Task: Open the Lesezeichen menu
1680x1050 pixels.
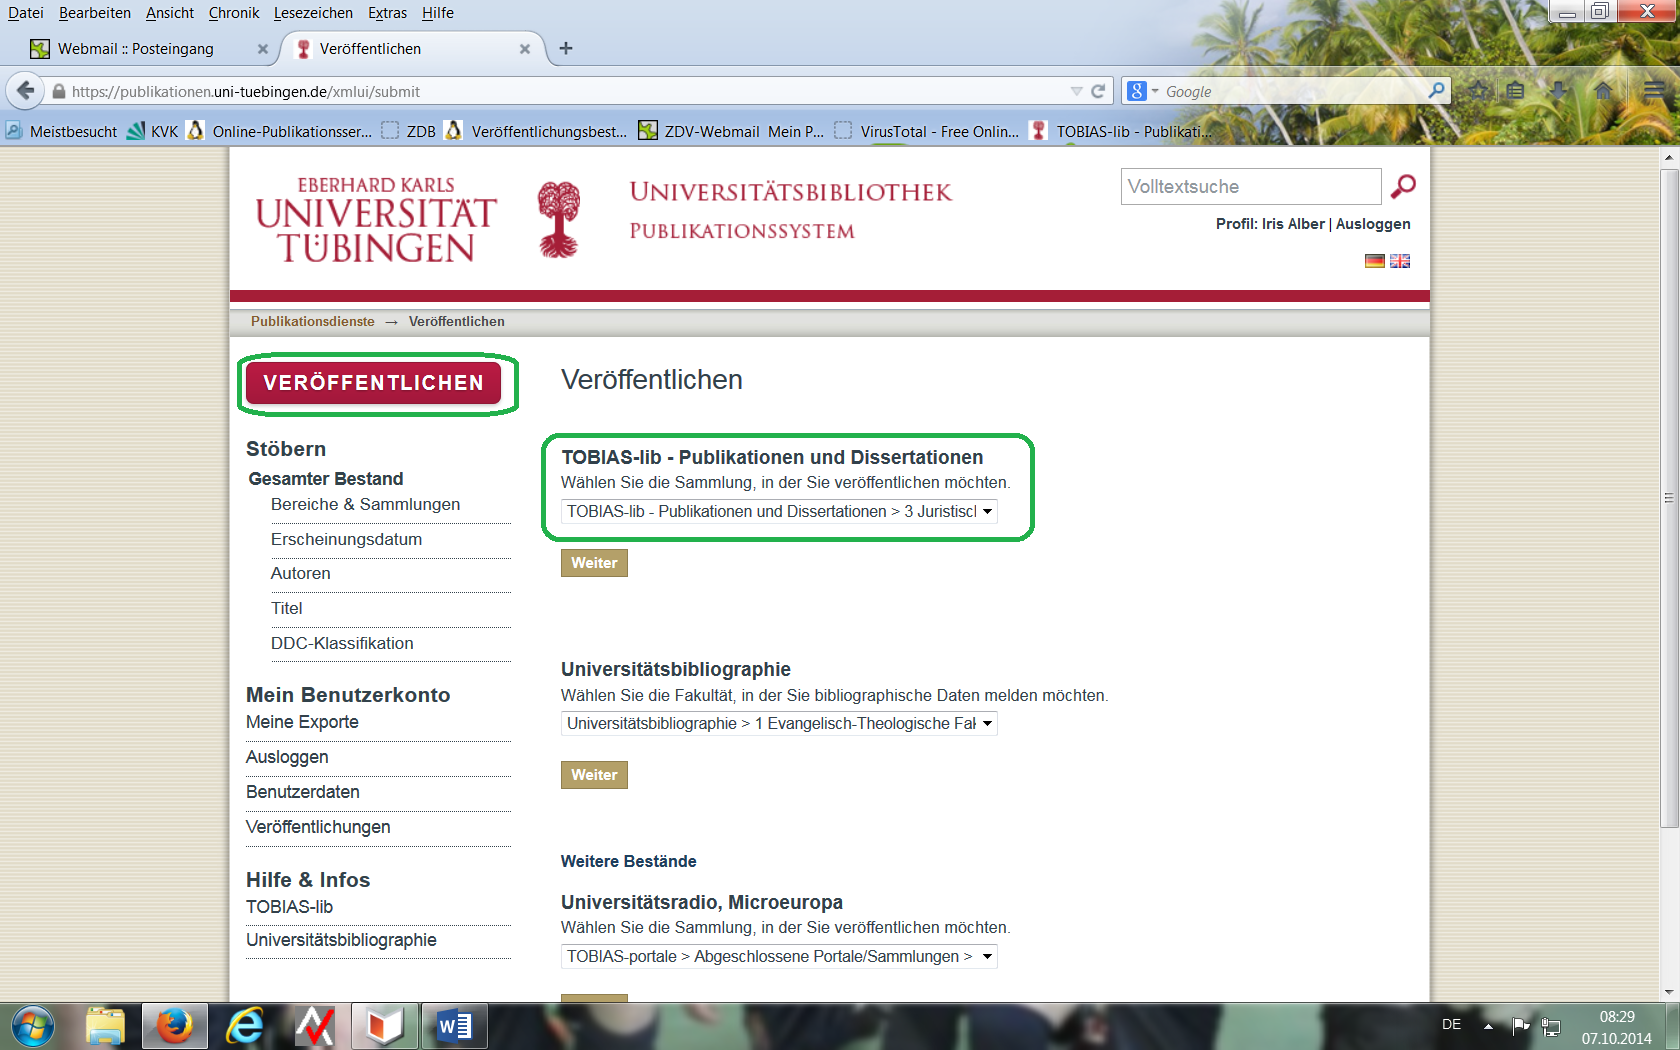Action: coord(313,13)
